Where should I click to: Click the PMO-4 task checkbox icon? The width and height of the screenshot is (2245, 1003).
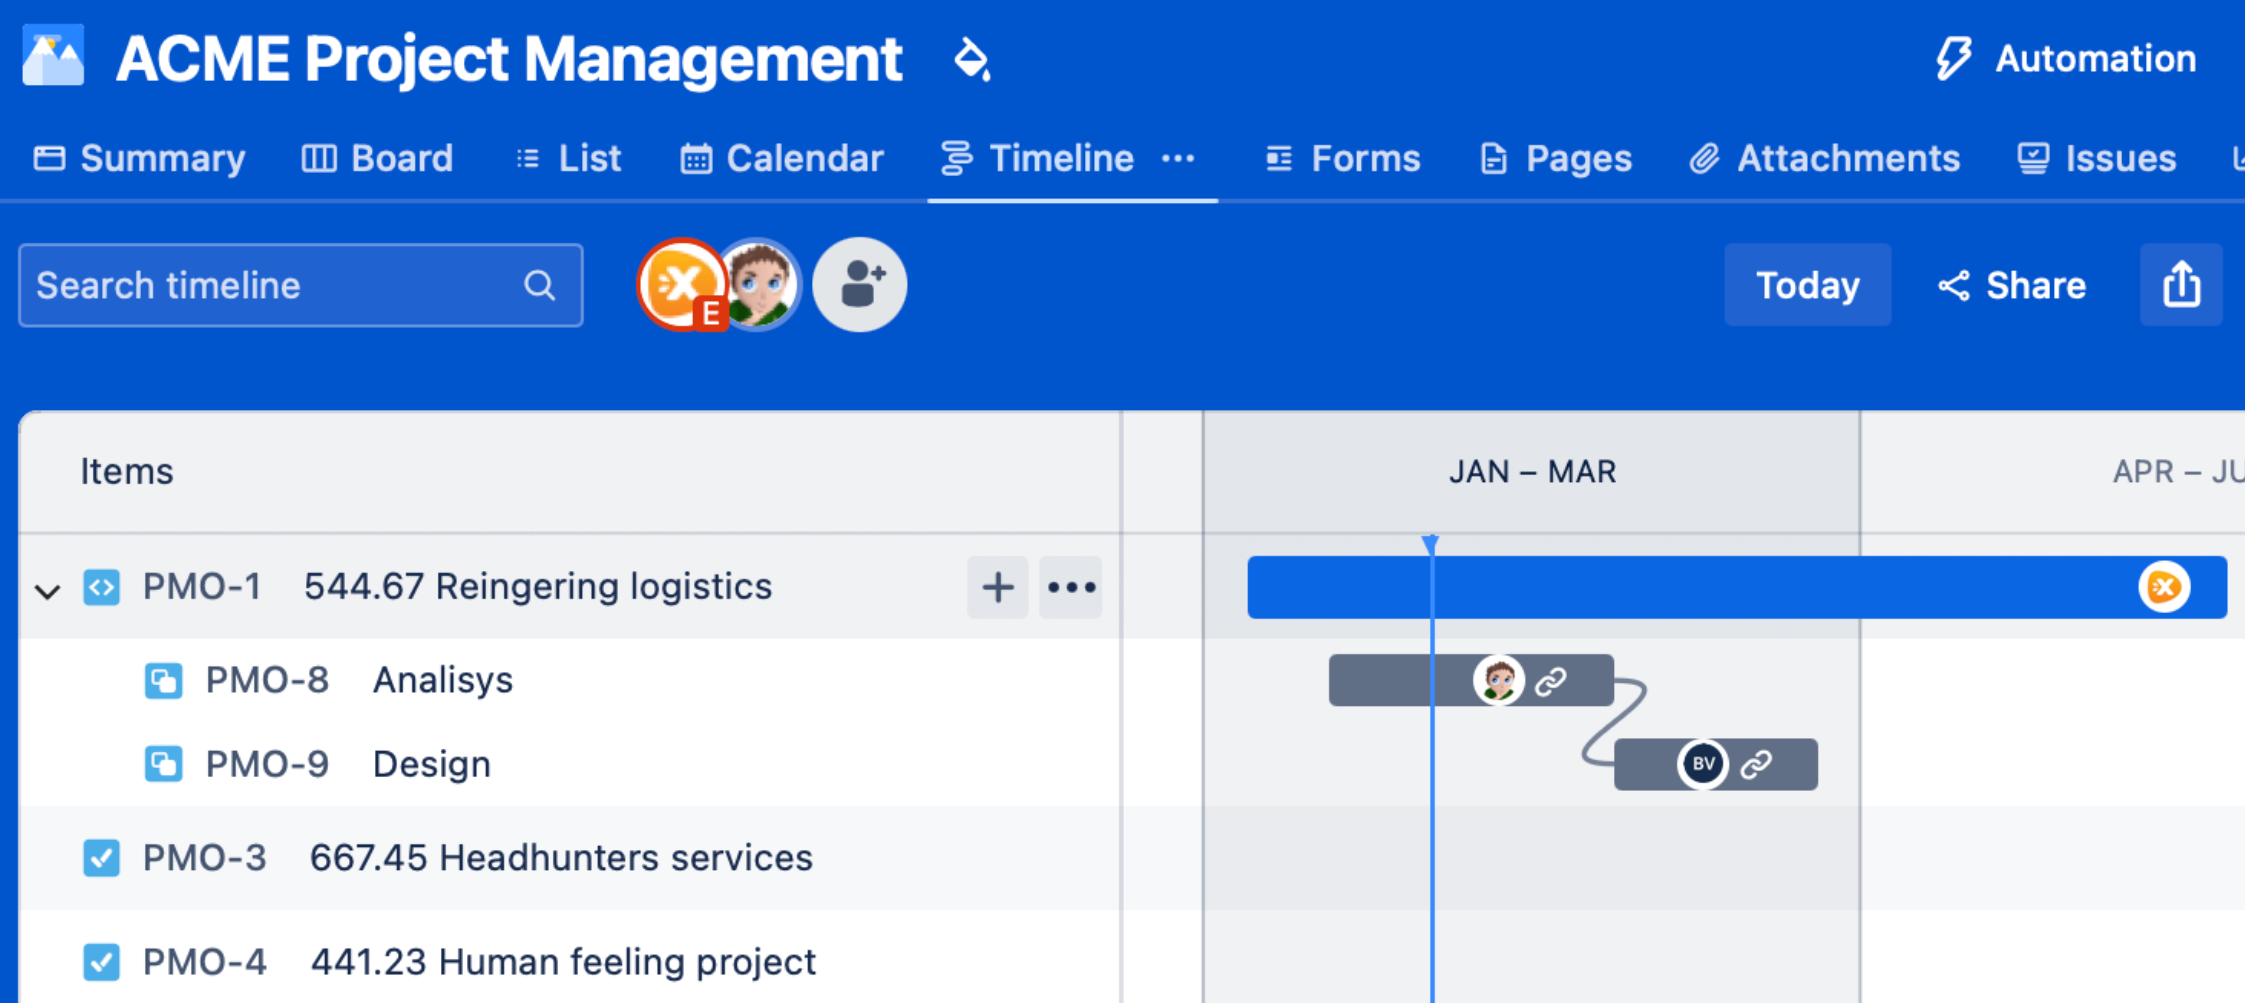coord(102,962)
